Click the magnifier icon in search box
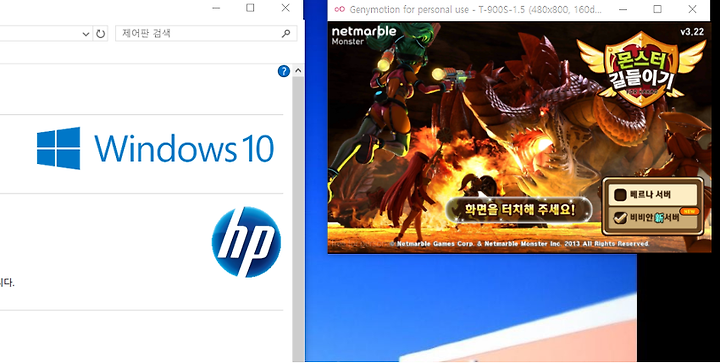The height and width of the screenshot is (363, 720). tap(286, 34)
